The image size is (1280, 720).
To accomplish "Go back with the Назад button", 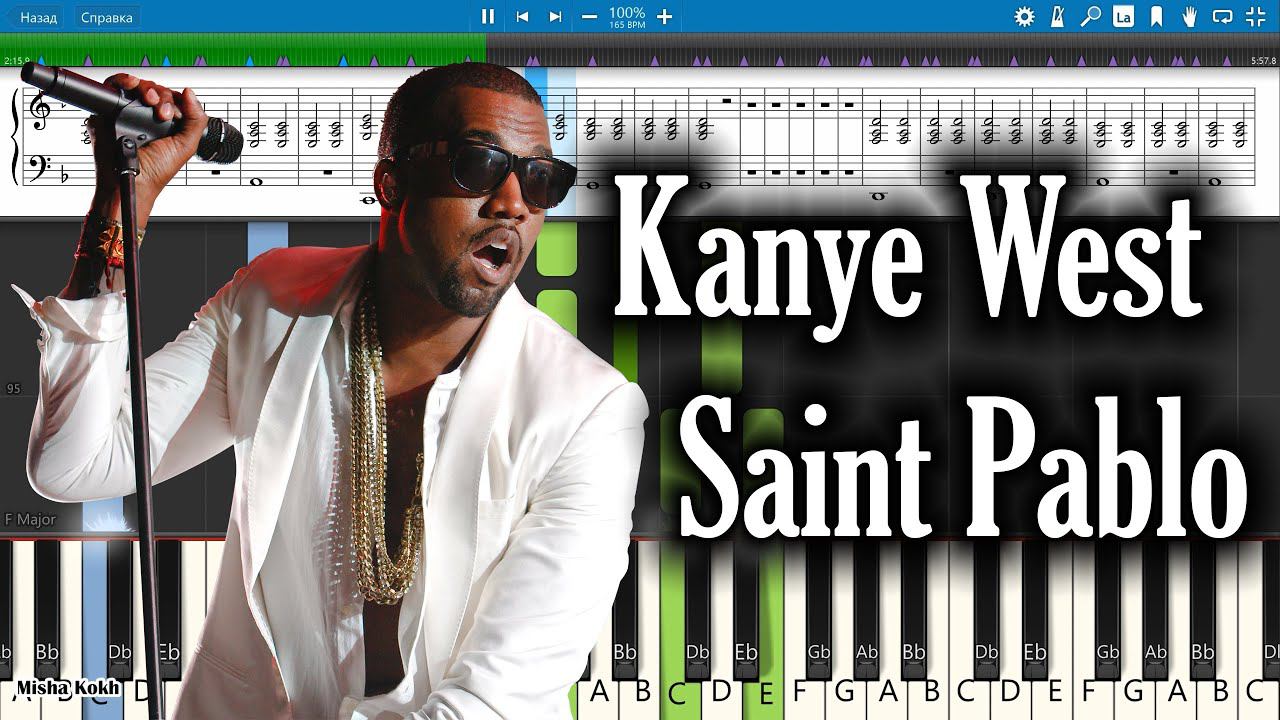I will point(37,17).
